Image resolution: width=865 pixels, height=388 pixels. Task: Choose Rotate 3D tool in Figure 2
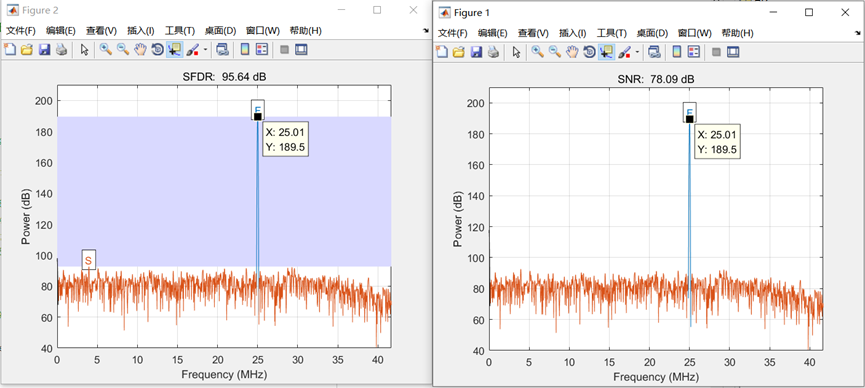(157, 50)
